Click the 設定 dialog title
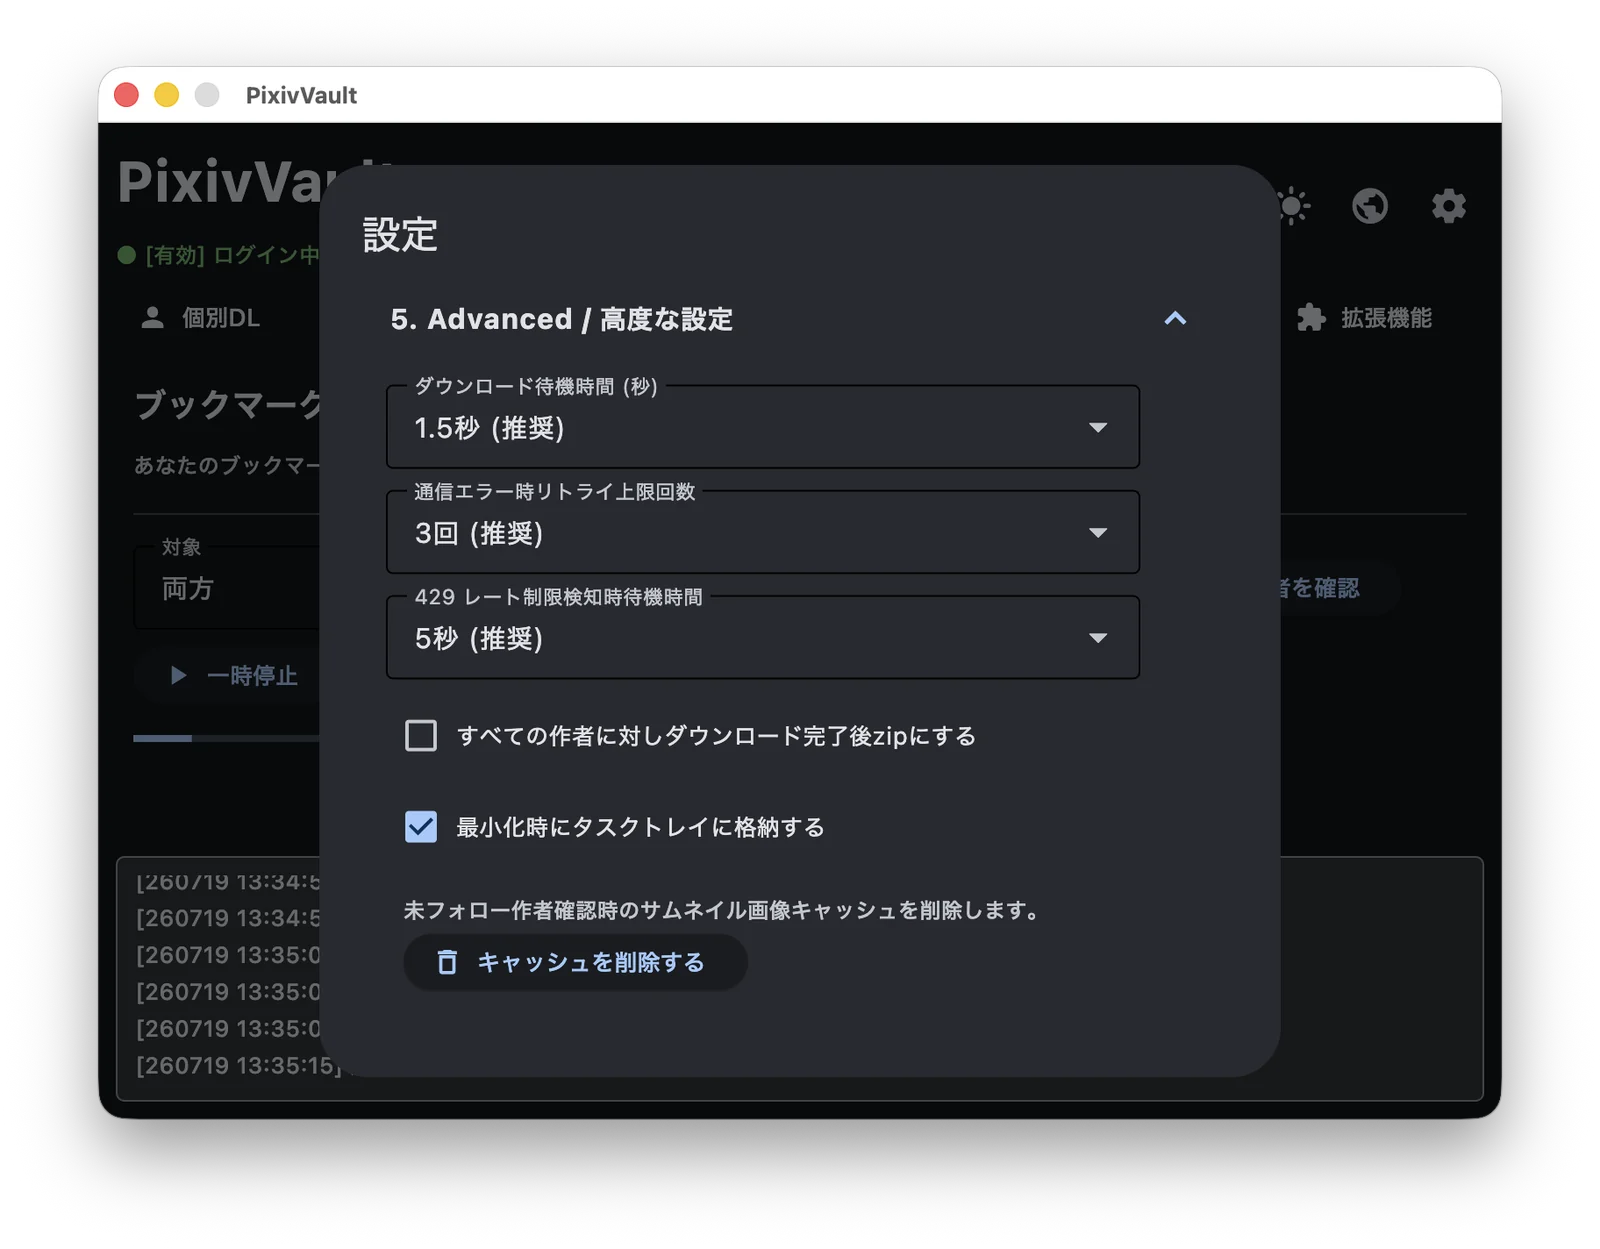The width and height of the screenshot is (1600, 1249). (400, 235)
